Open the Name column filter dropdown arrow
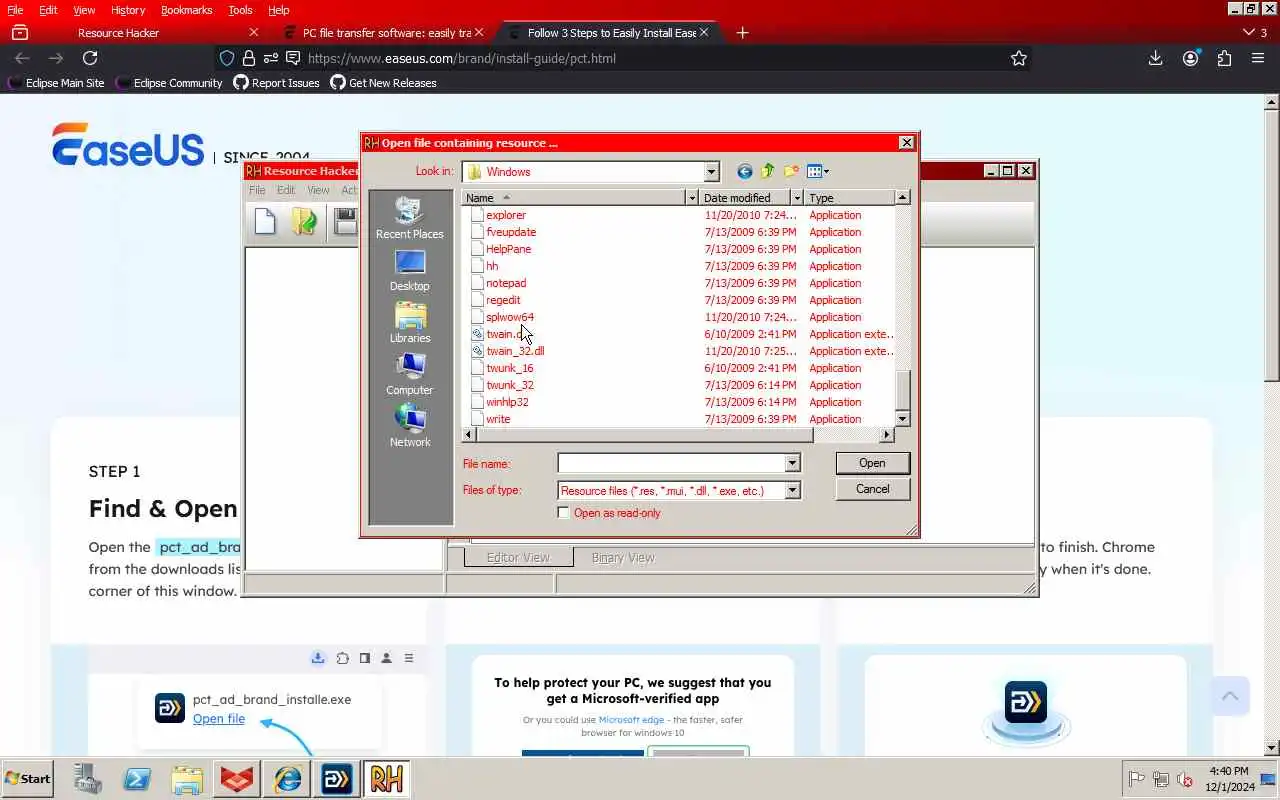The height and width of the screenshot is (800, 1280). pyautogui.click(x=692, y=198)
